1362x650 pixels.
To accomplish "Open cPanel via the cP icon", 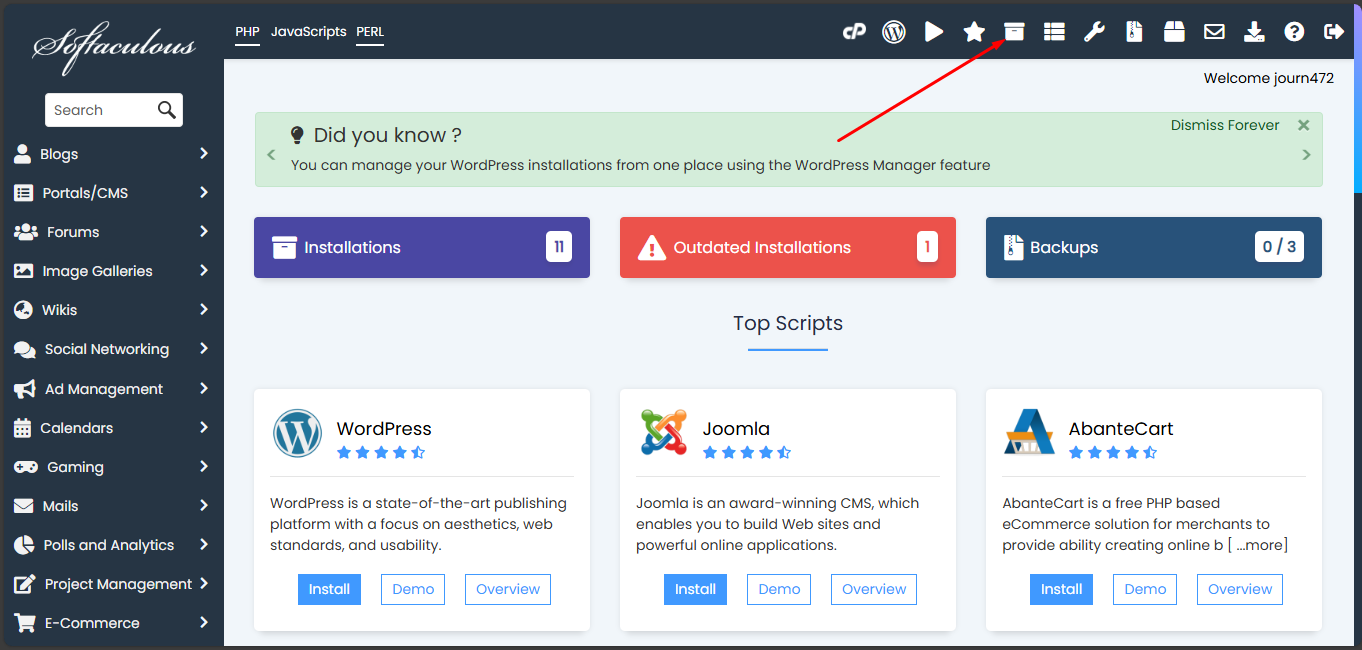I will (853, 32).
